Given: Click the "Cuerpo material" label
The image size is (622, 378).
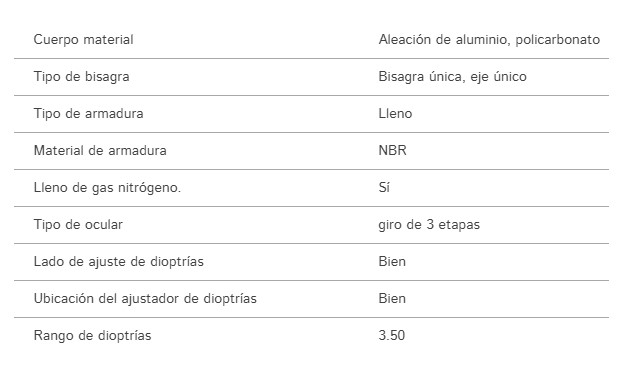Looking at the screenshot, I should click(x=83, y=40).
